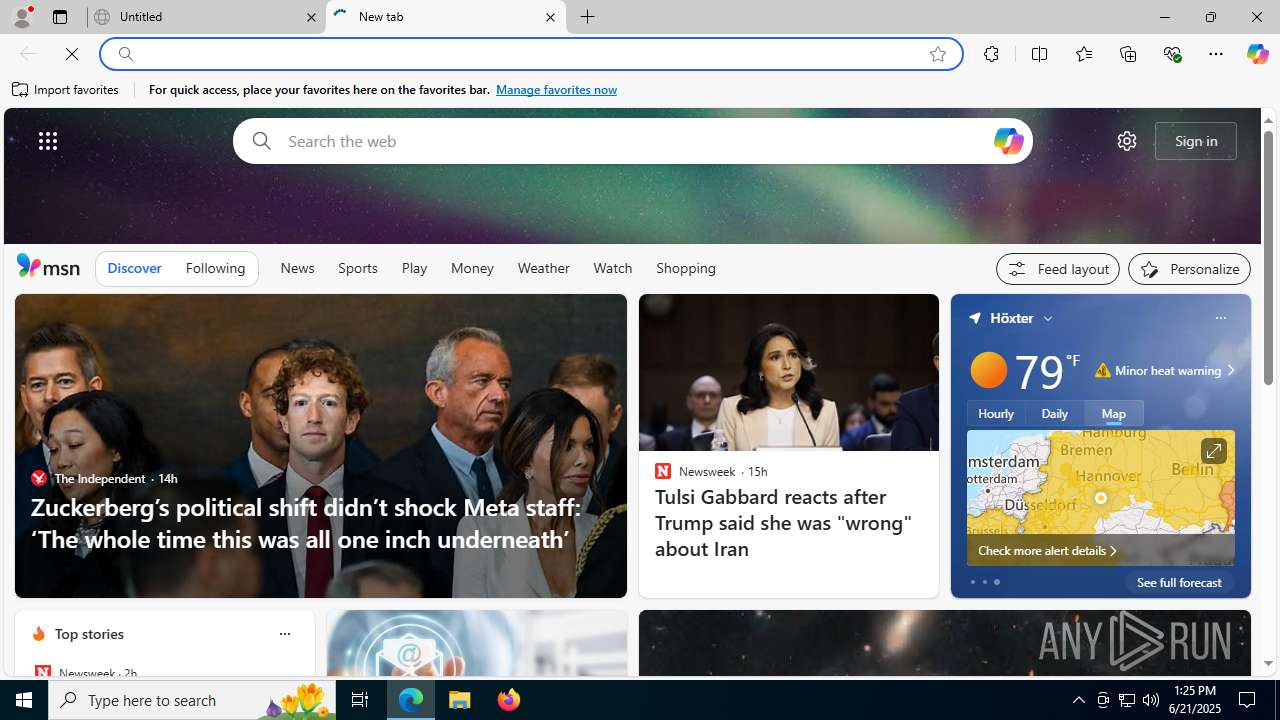Screen dimensions: 1280x720
Task: Open Windows Start menu
Action: (x=24, y=700)
